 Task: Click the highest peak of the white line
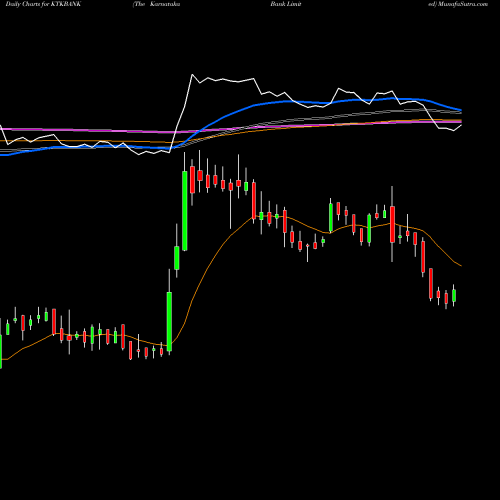click(x=192, y=75)
